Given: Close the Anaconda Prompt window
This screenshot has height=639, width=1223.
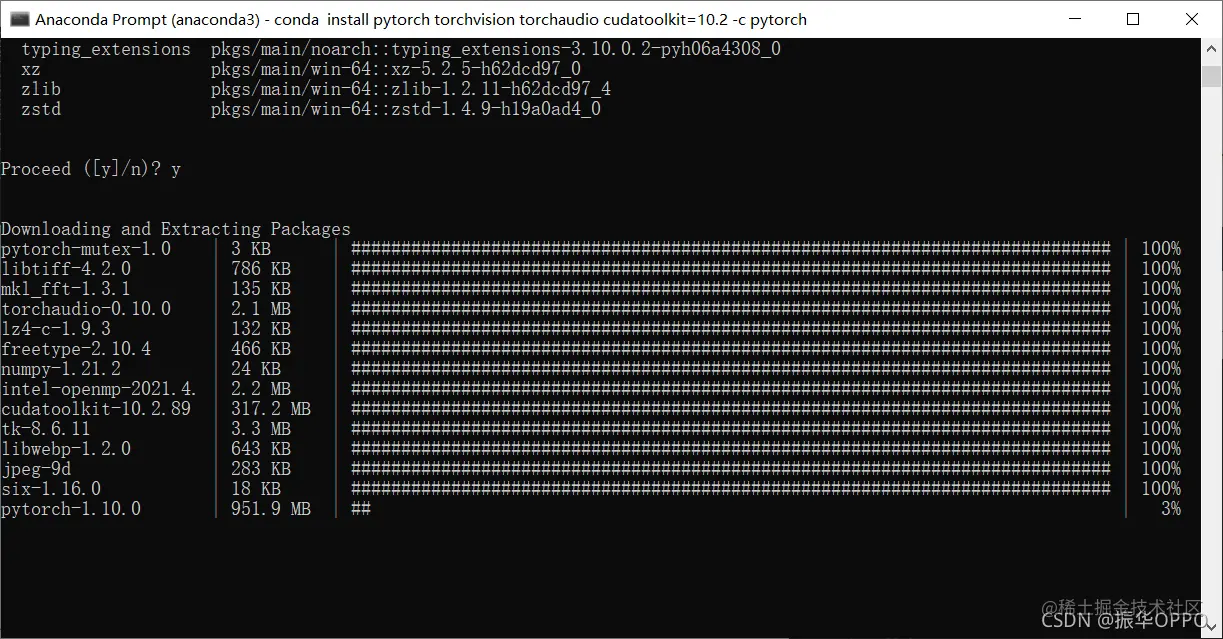Looking at the screenshot, I should coord(1192,19).
